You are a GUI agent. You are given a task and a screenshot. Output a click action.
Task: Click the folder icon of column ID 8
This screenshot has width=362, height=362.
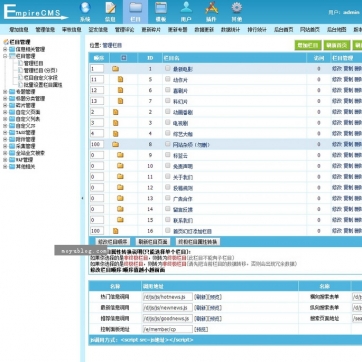[115, 144]
